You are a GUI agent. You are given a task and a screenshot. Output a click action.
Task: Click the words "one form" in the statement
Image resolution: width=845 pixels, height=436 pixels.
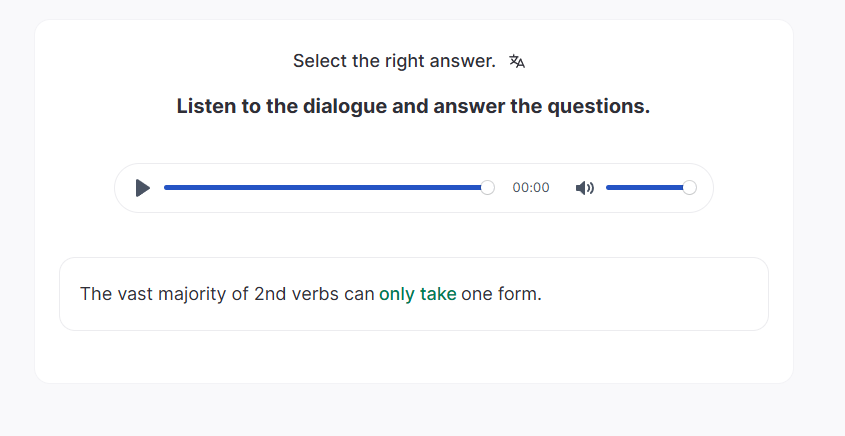(x=500, y=294)
